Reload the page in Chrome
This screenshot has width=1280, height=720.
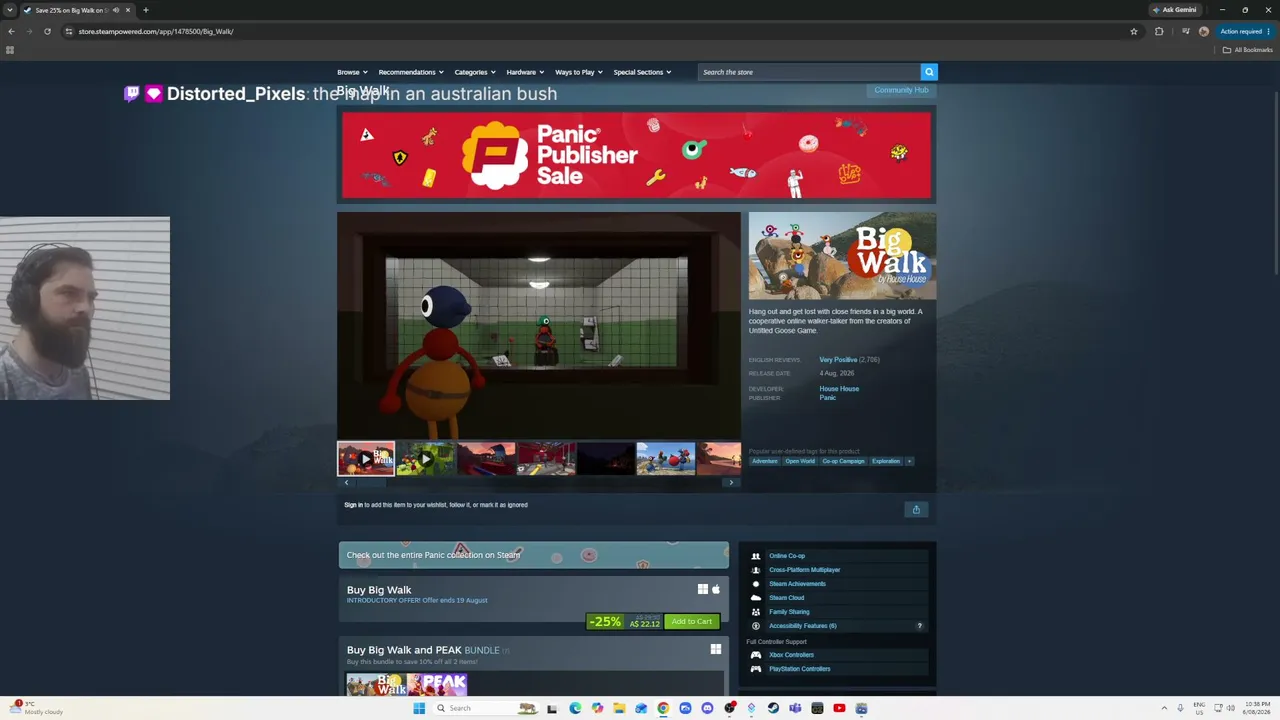click(47, 31)
